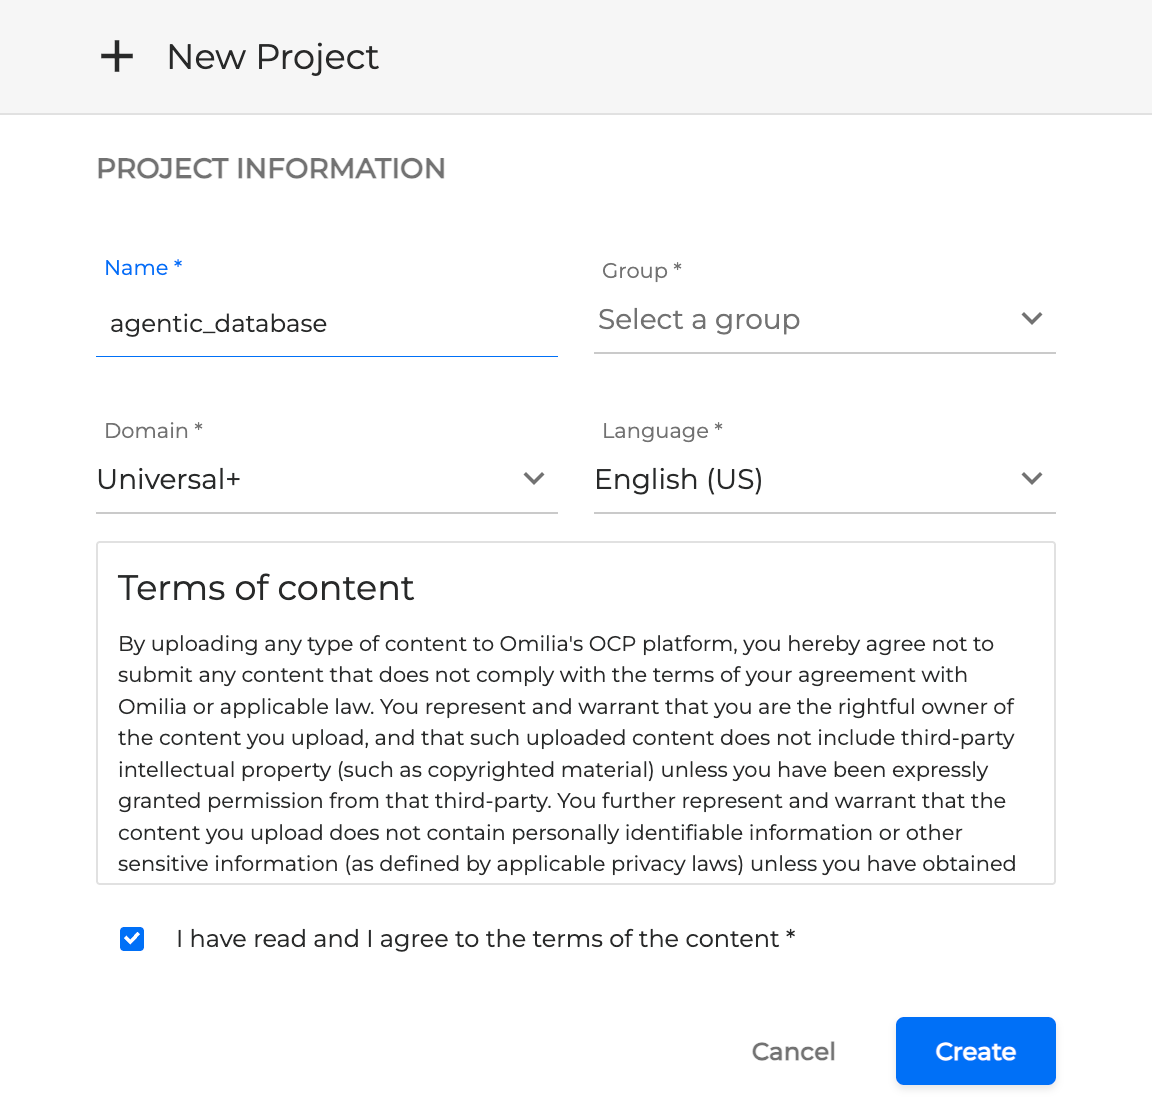This screenshot has height=1112, width=1152.
Task: Focus the Name field containing agentic_database
Action: click(x=326, y=324)
